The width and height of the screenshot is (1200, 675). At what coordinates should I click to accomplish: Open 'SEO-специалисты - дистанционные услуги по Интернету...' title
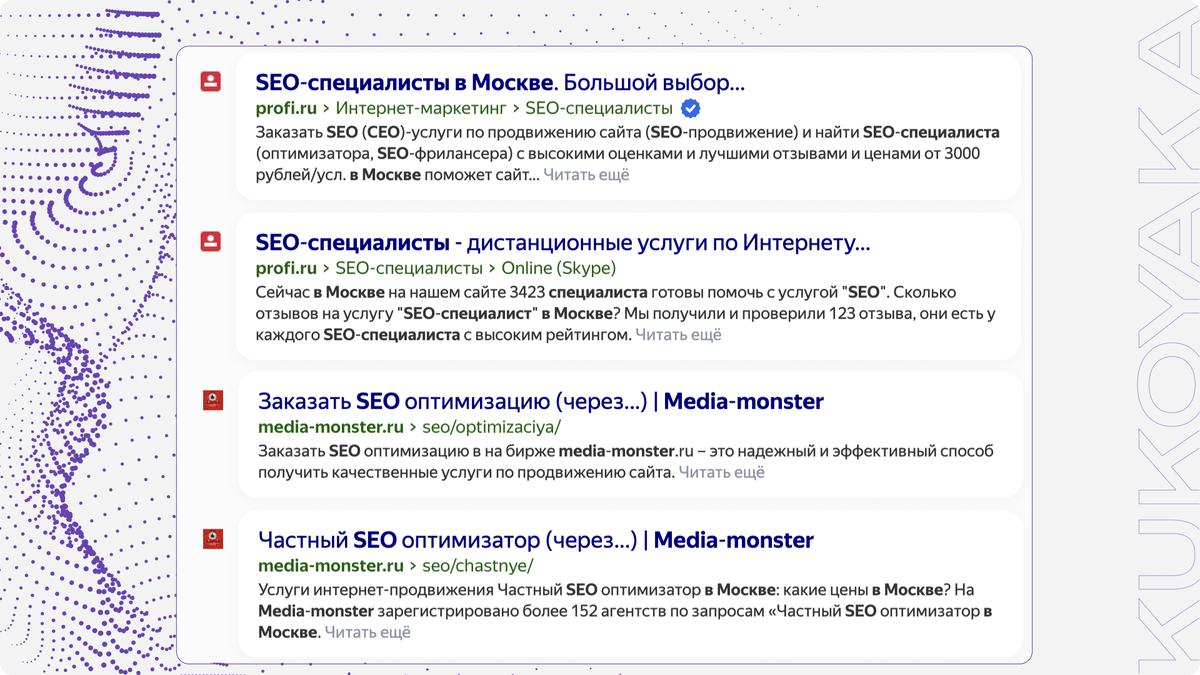click(x=562, y=242)
